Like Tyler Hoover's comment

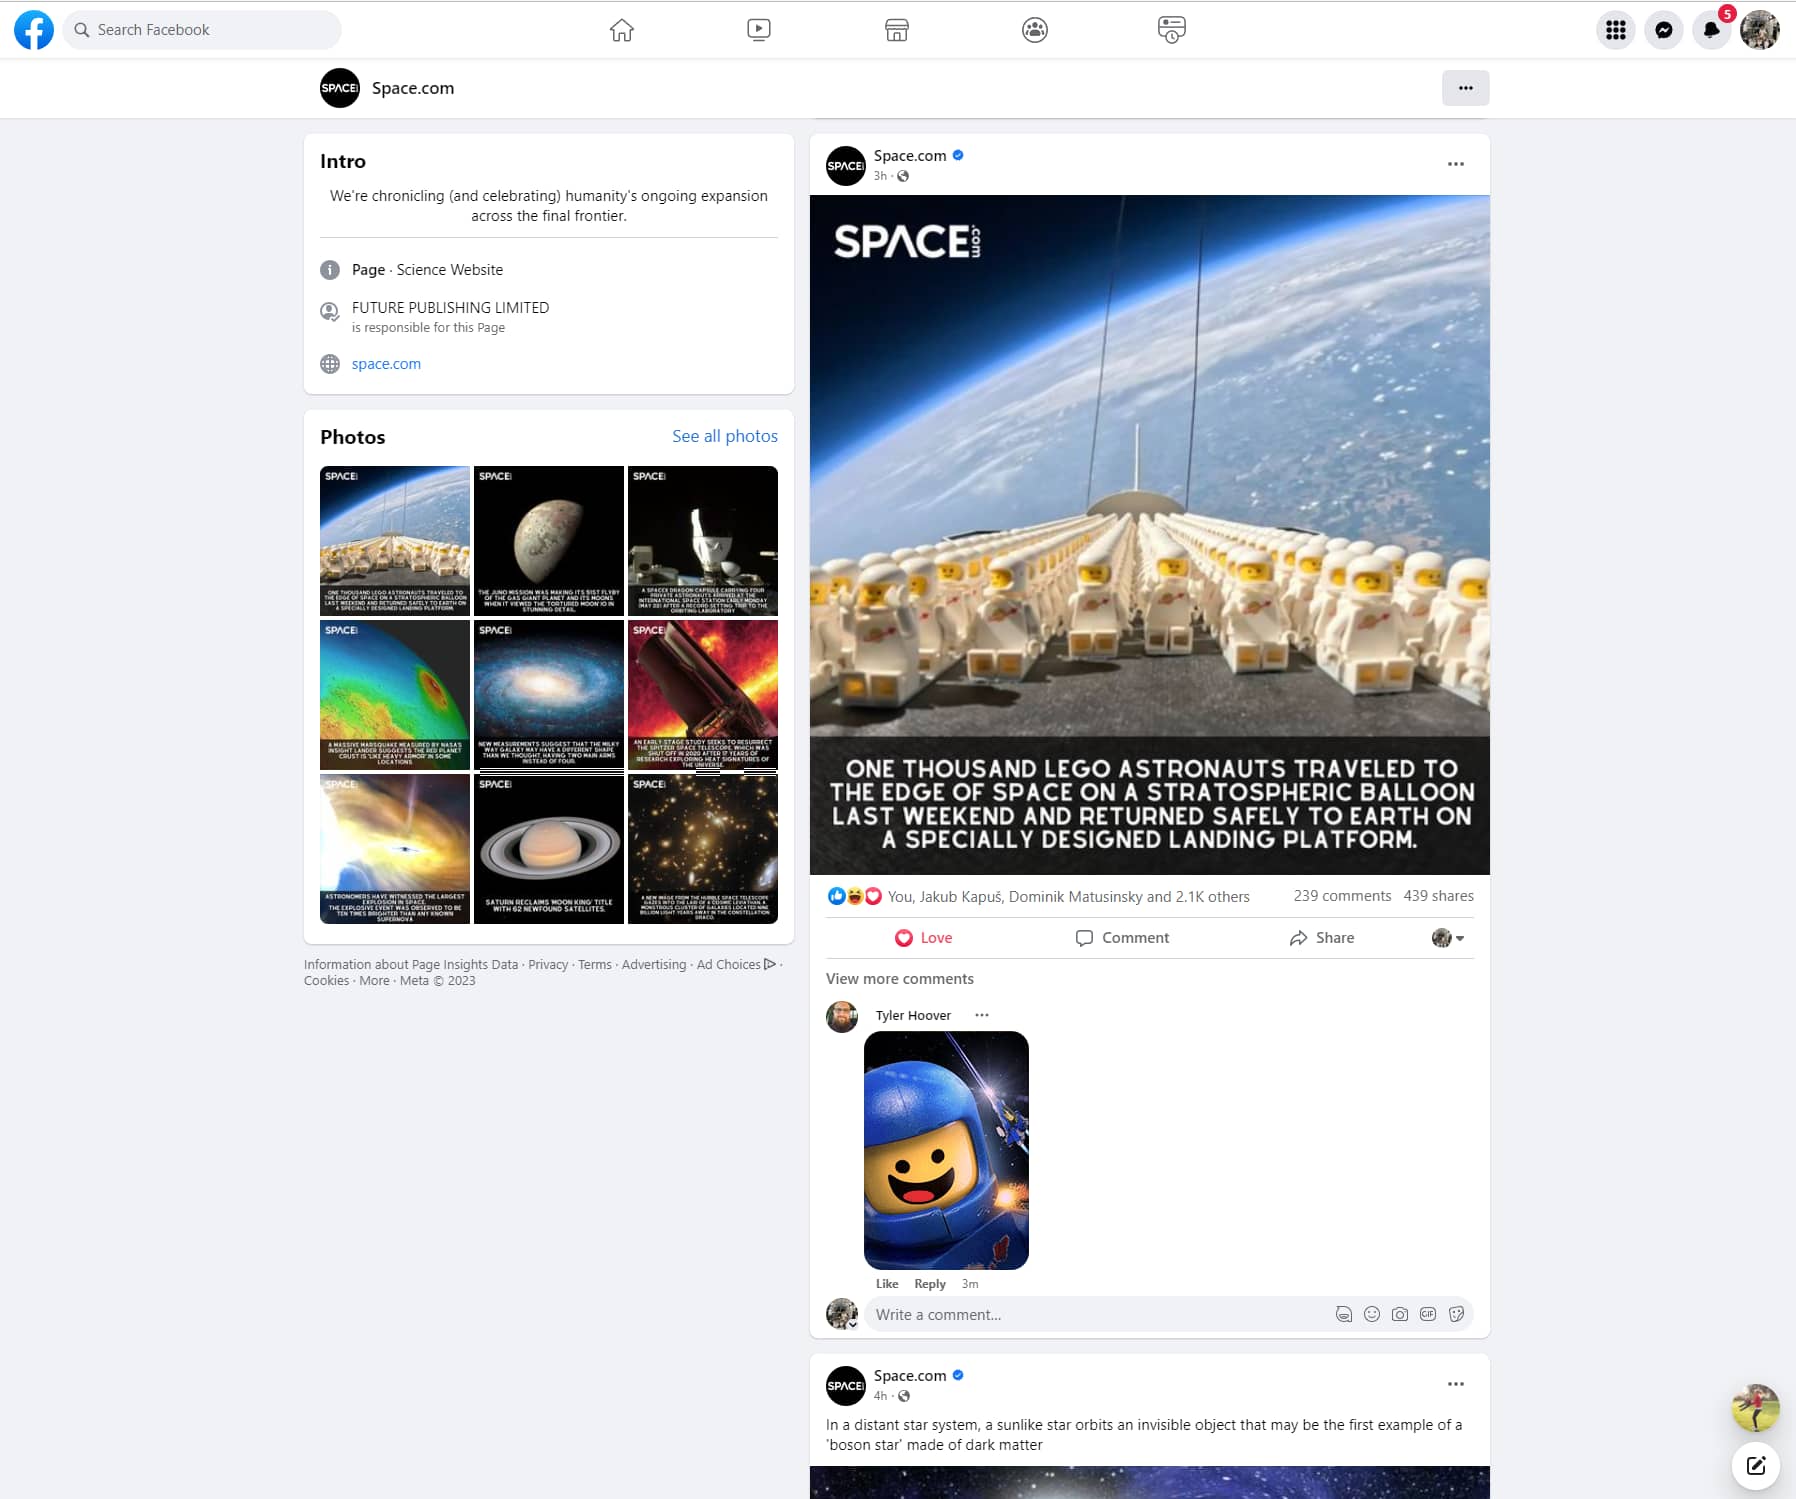[x=887, y=1284]
